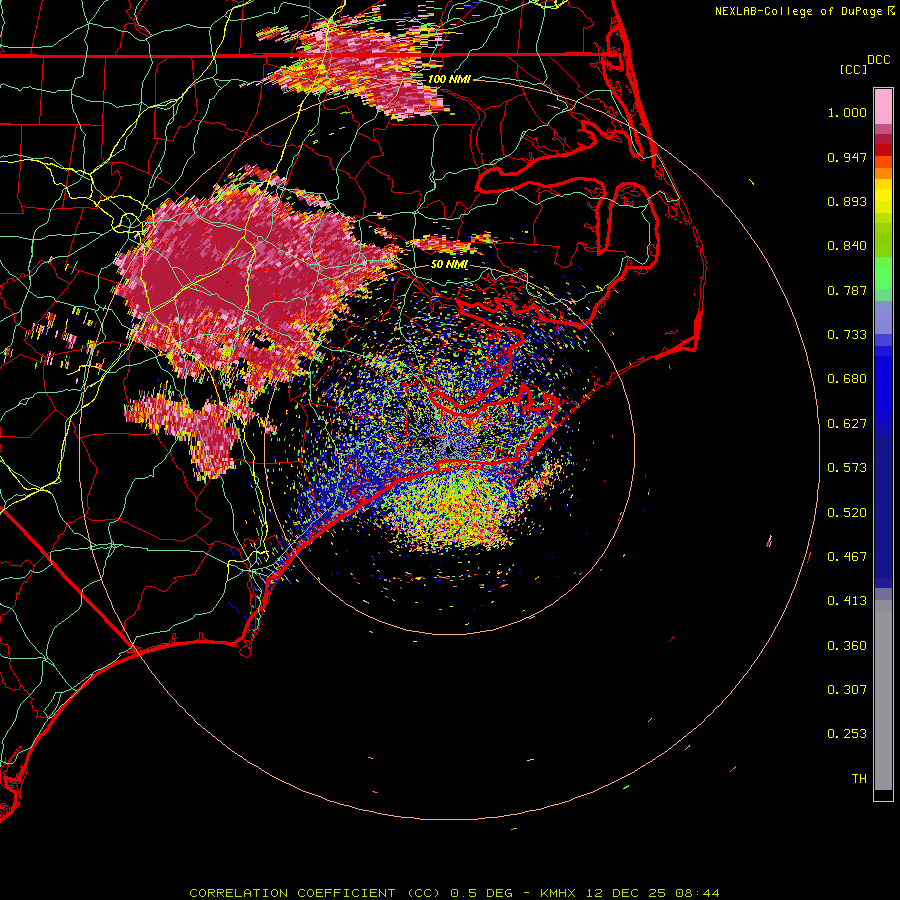
Task: Select the 0.893 color scale value
Action: point(847,201)
